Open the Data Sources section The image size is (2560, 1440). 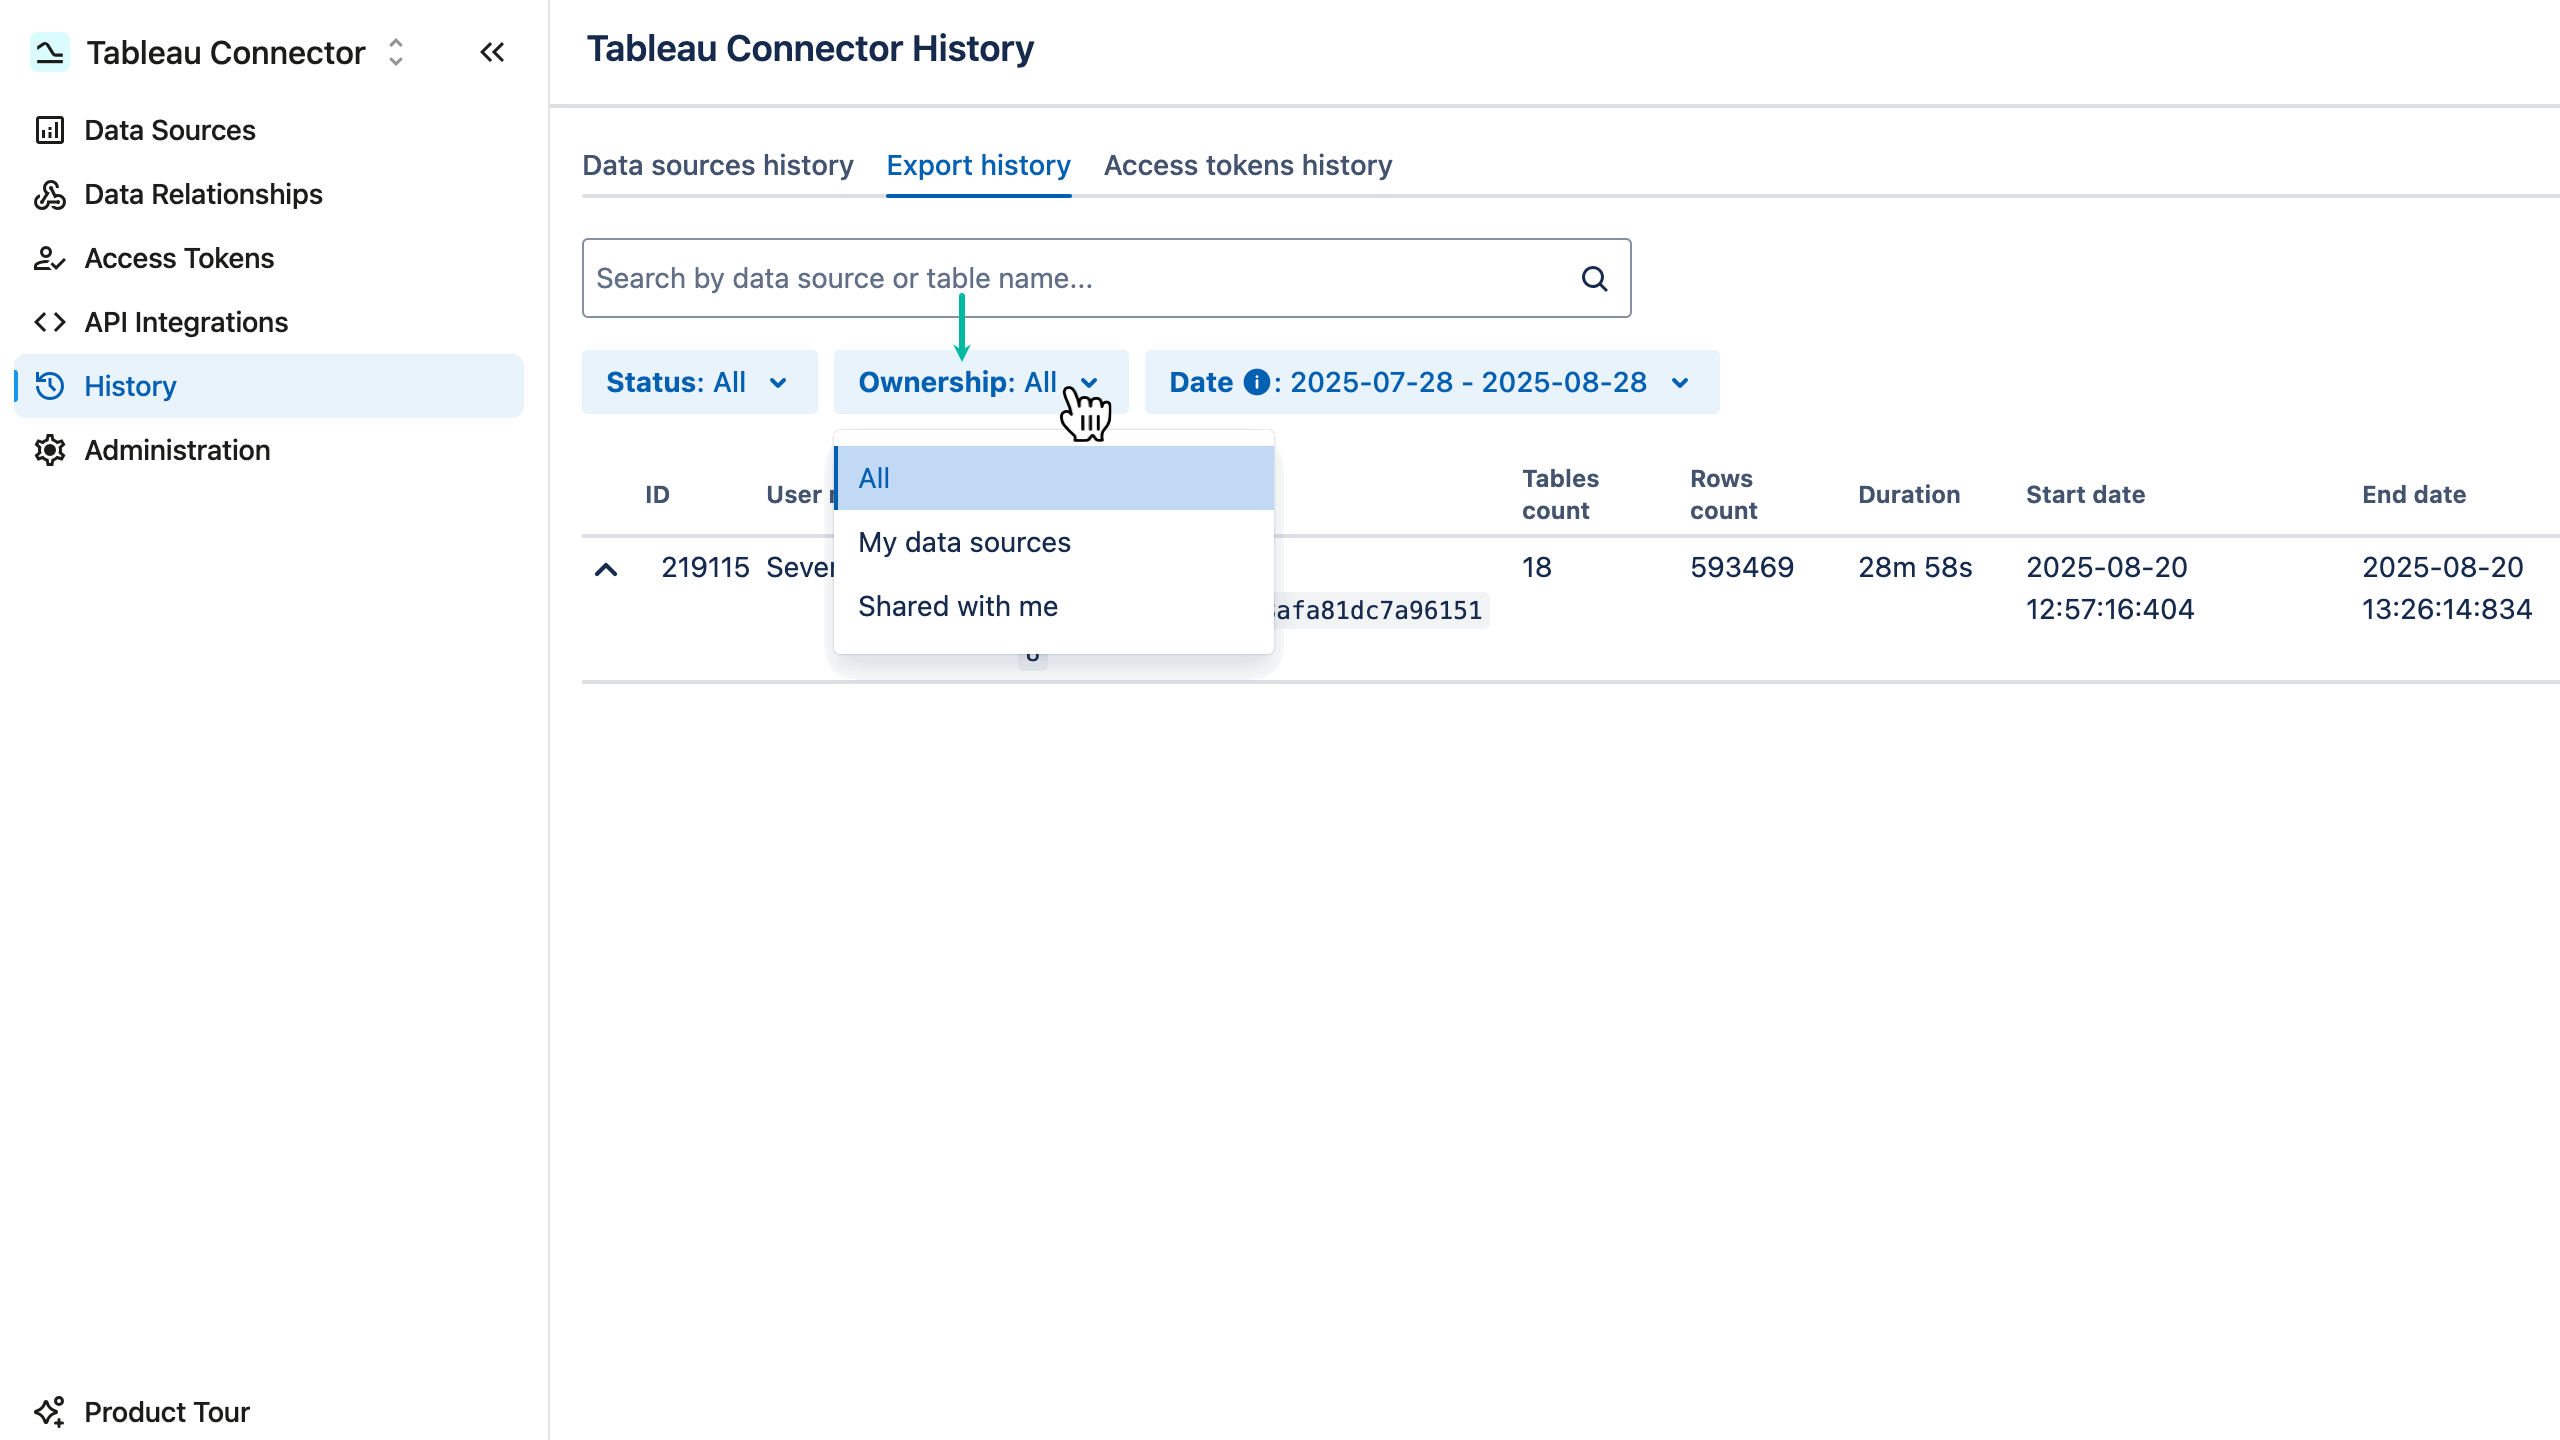point(168,129)
